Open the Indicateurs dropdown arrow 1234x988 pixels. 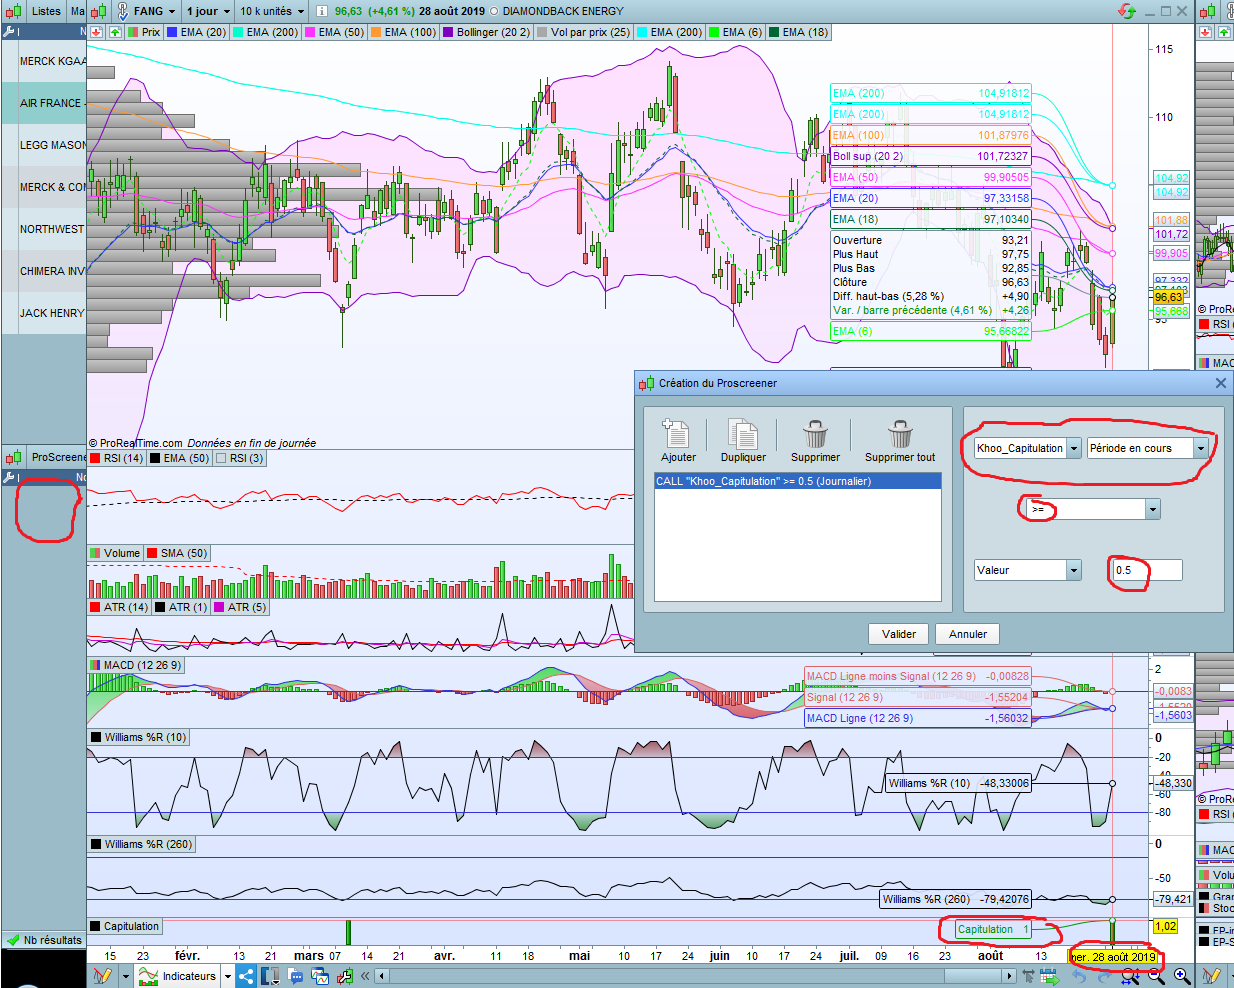click(227, 975)
